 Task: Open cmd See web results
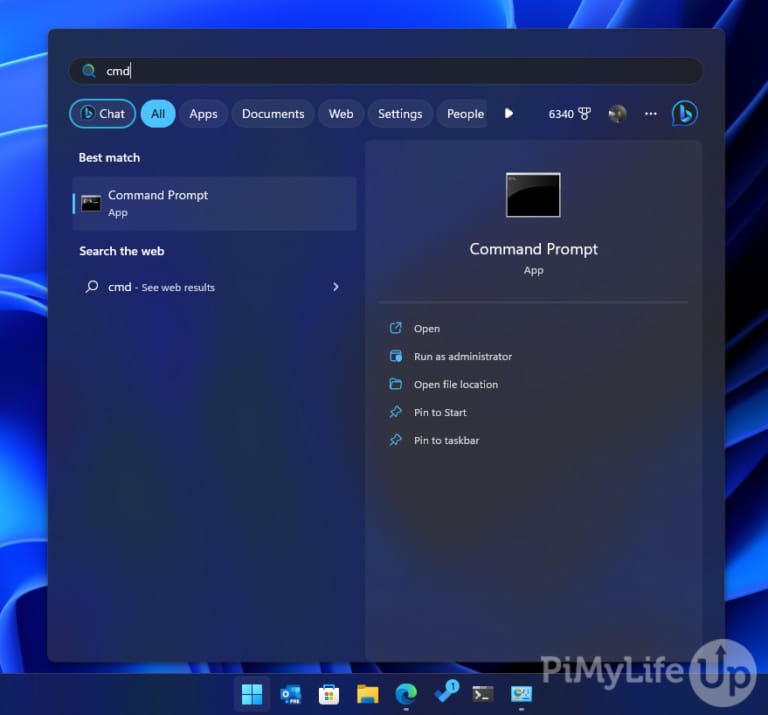215,287
